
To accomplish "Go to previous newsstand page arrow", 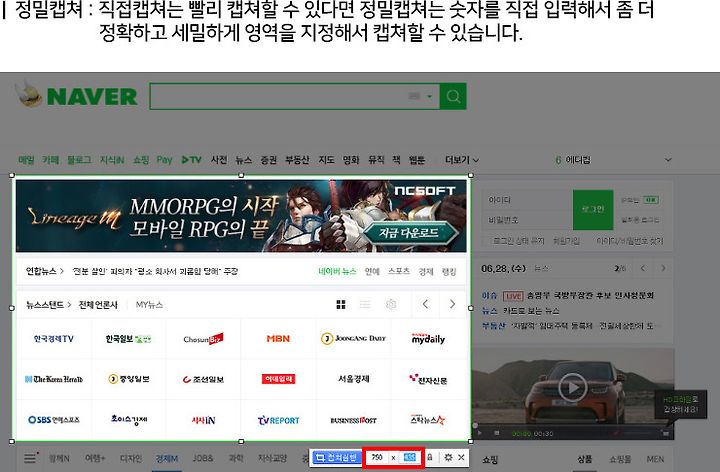I will [425, 304].
